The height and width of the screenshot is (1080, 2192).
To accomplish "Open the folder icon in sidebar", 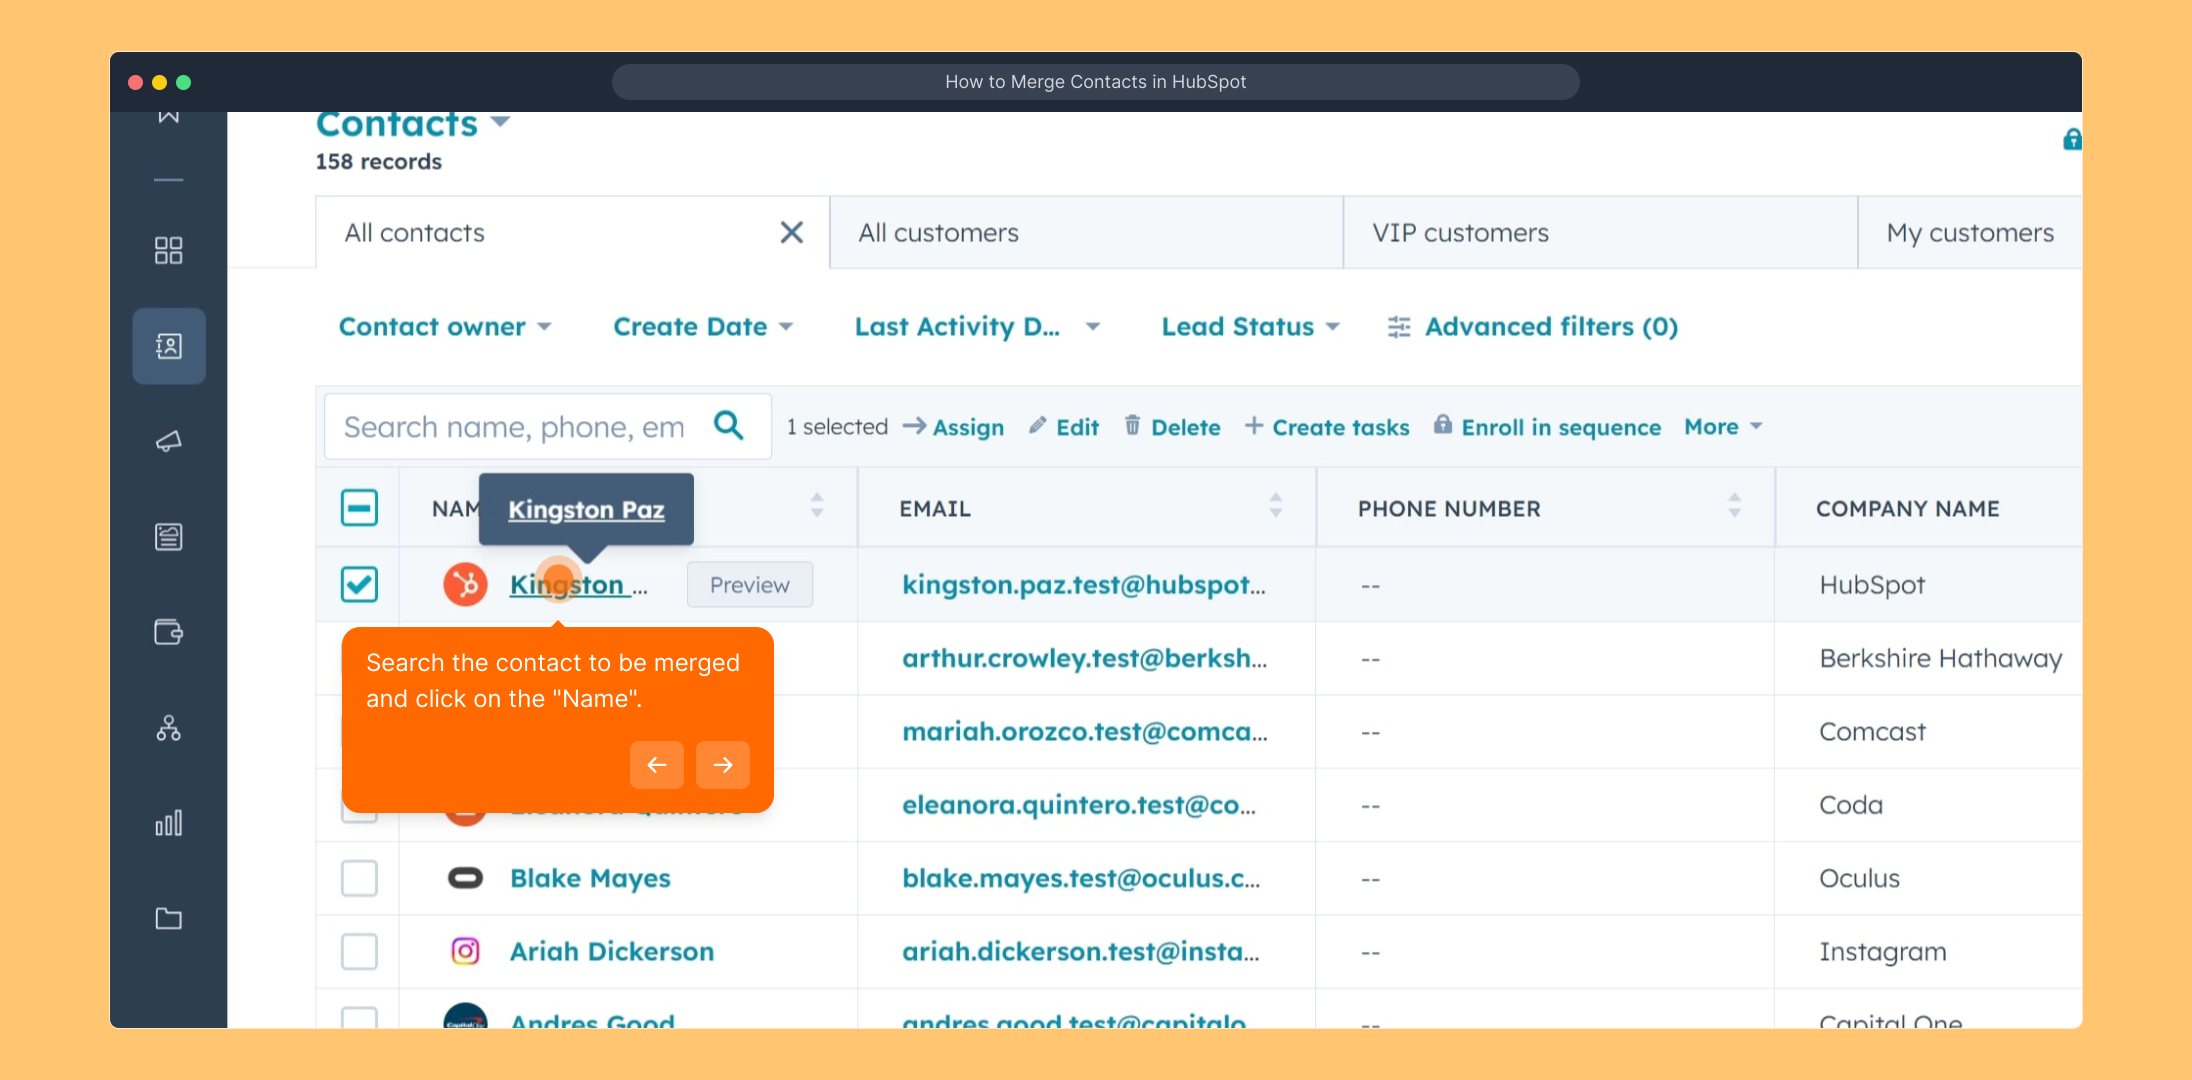I will click(168, 918).
